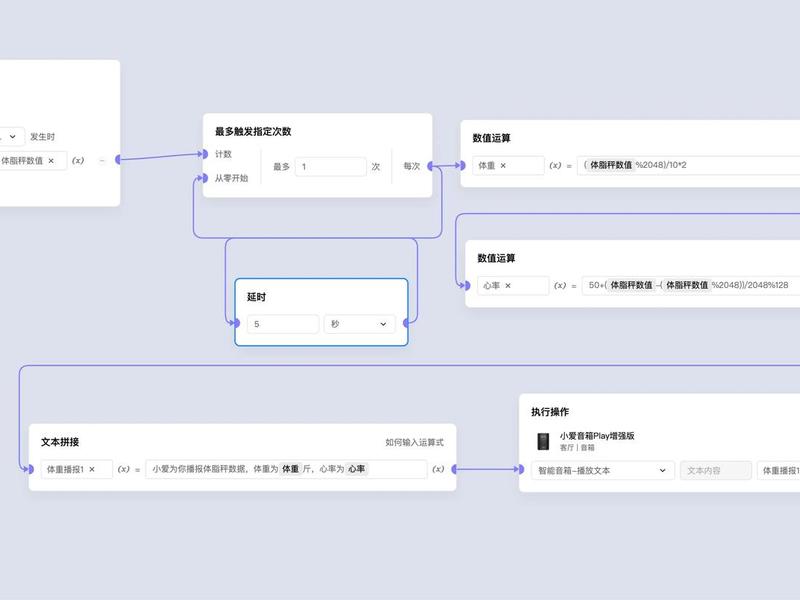Select the 最多触发指定次数 card title
The height and width of the screenshot is (600, 800).
(x=253, y=131)
